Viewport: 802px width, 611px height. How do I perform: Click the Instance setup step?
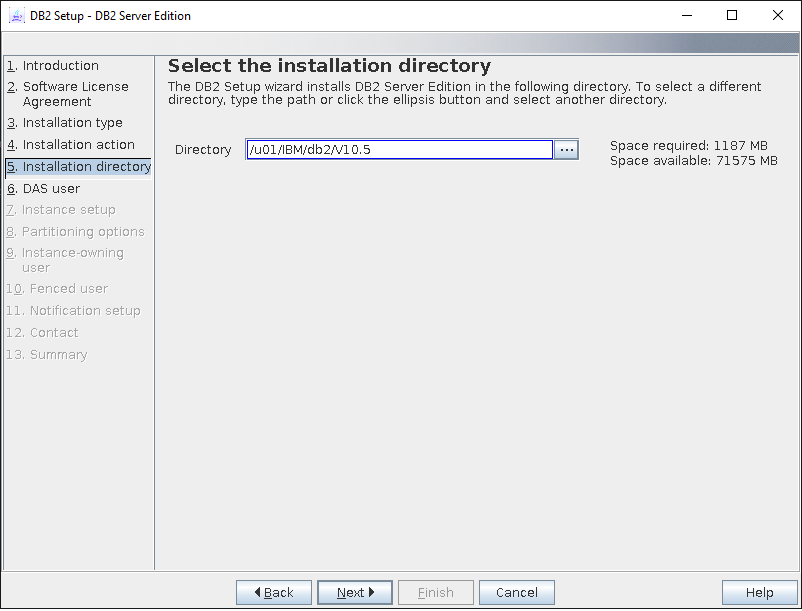point(68,210)
